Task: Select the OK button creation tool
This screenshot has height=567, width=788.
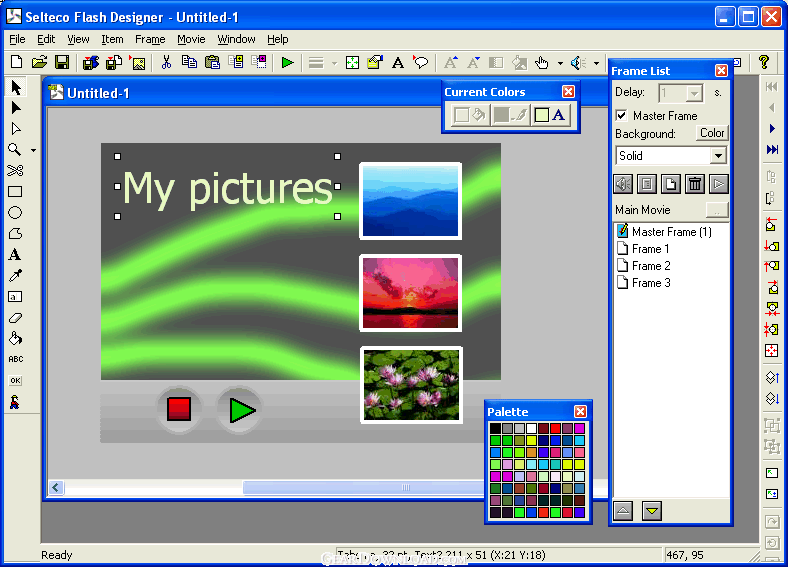Action: pos(15,381)
